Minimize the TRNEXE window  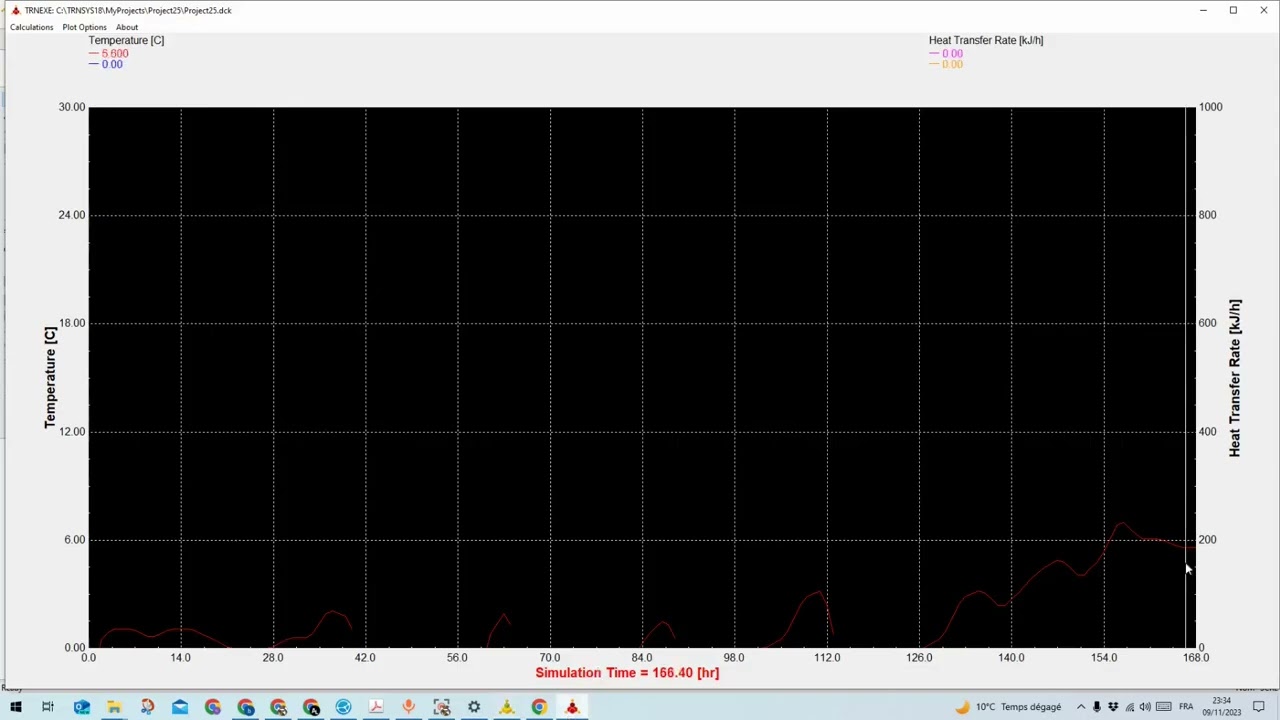(1203, 10)
